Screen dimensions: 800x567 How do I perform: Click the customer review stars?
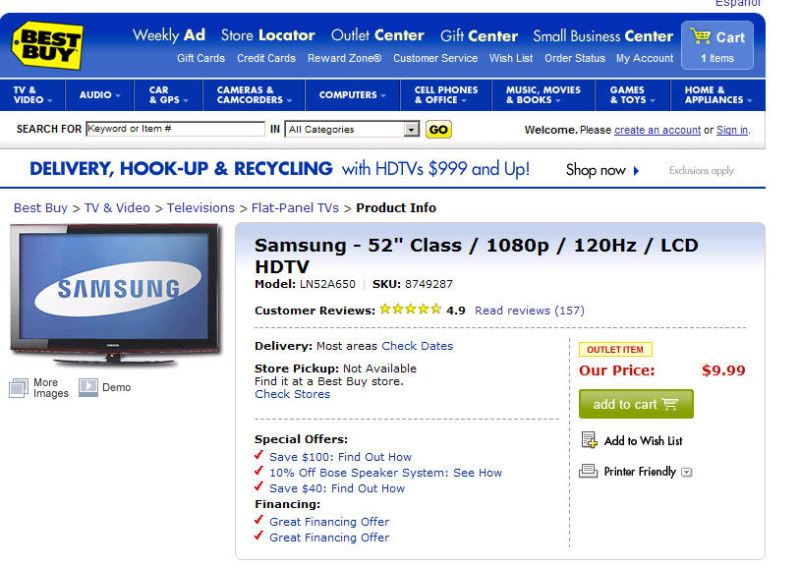pyautogui.click(x=410, y=310)
